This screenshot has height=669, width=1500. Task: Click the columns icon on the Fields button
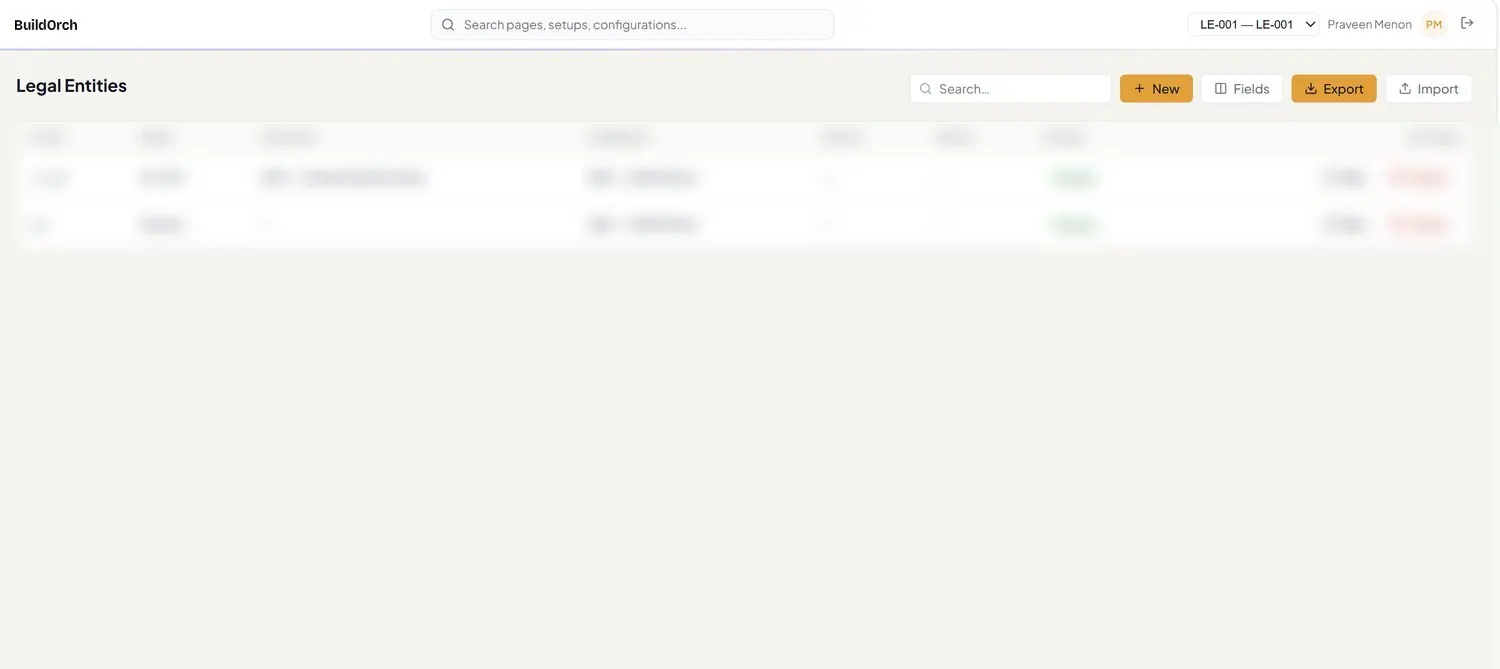click(1221, 88)
